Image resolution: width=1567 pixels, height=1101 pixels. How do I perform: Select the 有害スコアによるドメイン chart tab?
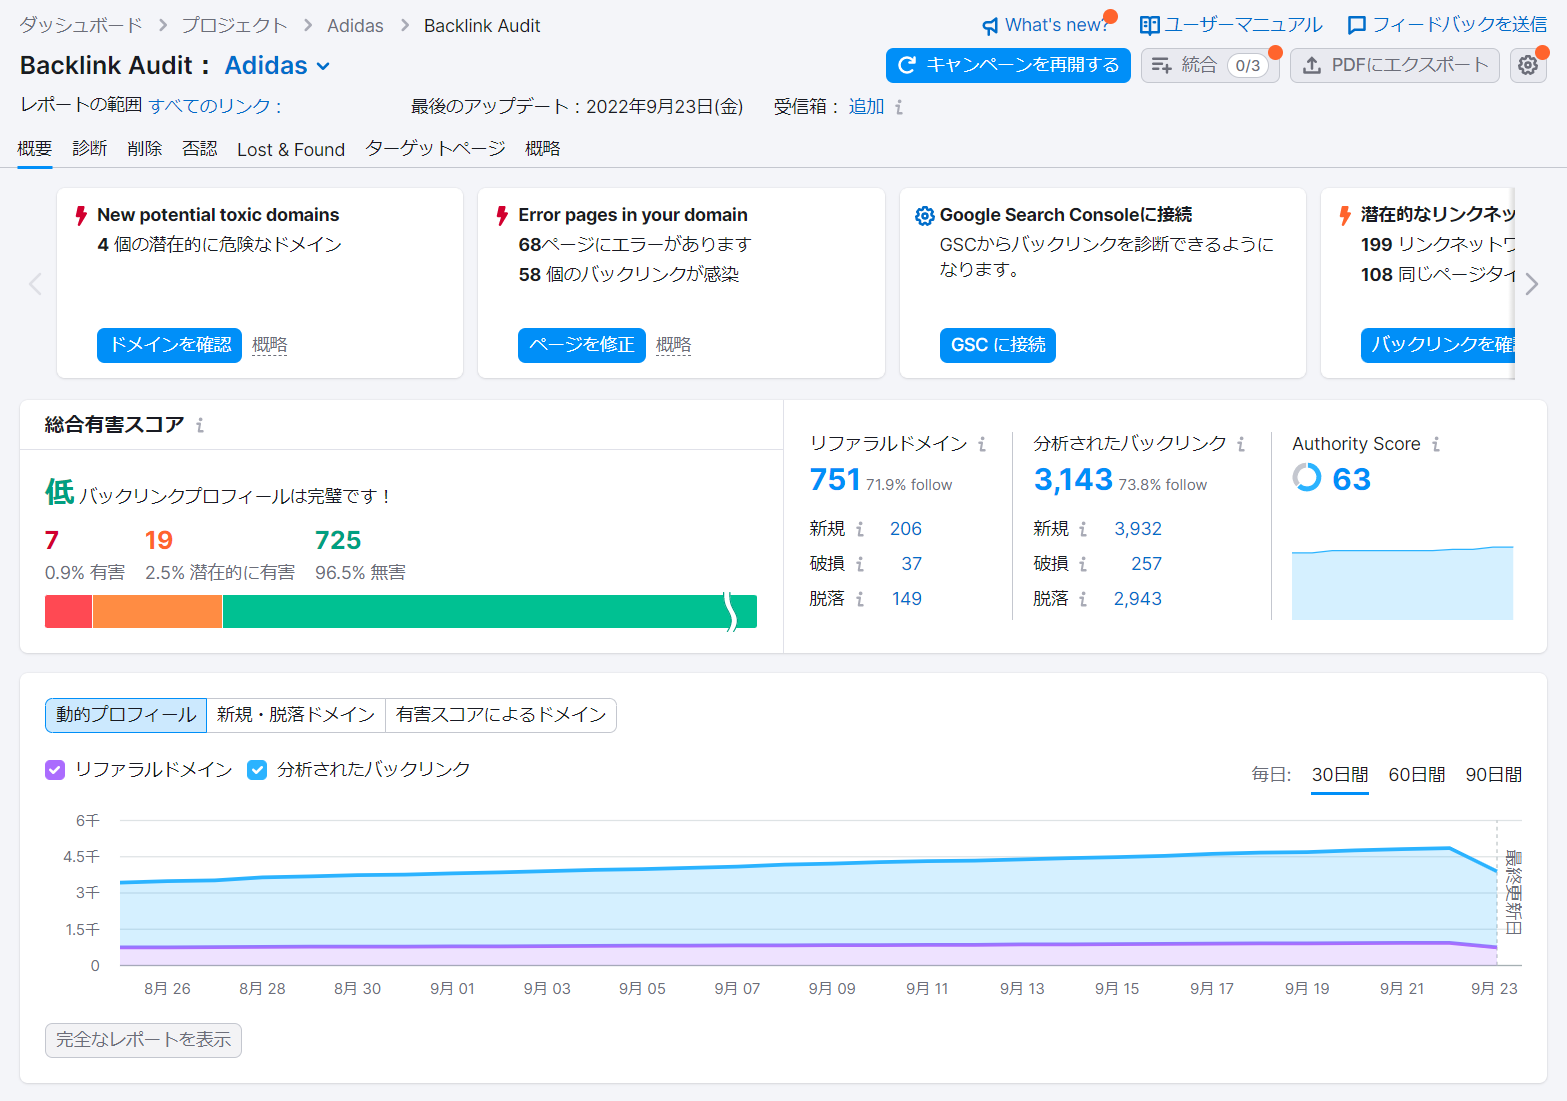[x=501, y=715]
